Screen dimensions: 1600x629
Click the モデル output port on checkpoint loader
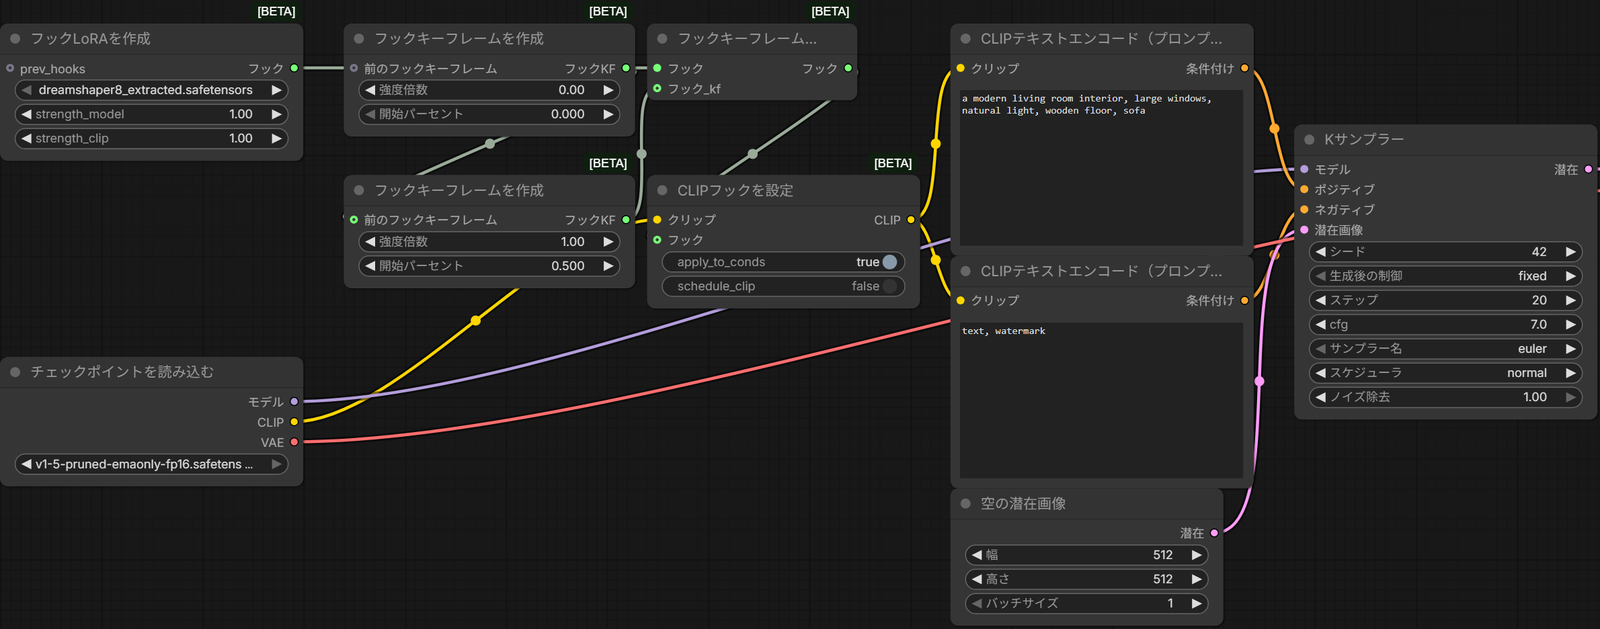294,401
